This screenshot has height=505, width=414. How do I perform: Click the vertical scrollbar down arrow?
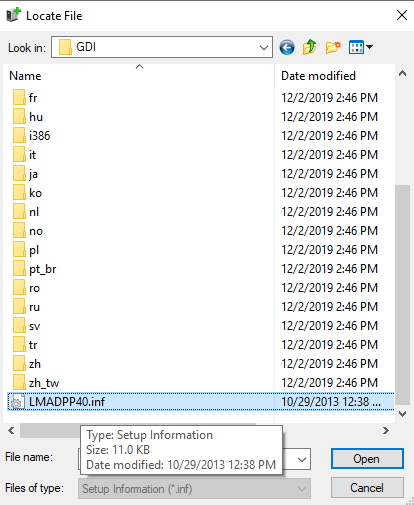[x=403, y=414]
